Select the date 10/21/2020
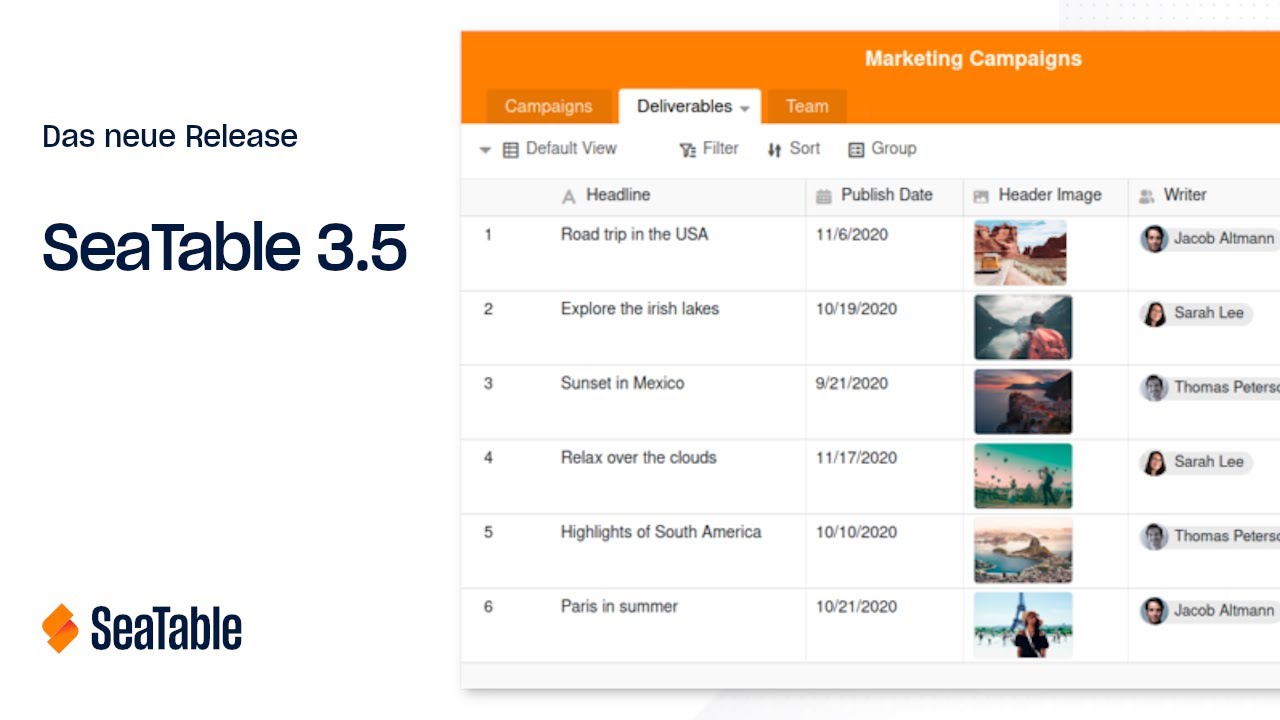Image resolution: width=1280 pixels, height=720 pixels. point(856,606)
